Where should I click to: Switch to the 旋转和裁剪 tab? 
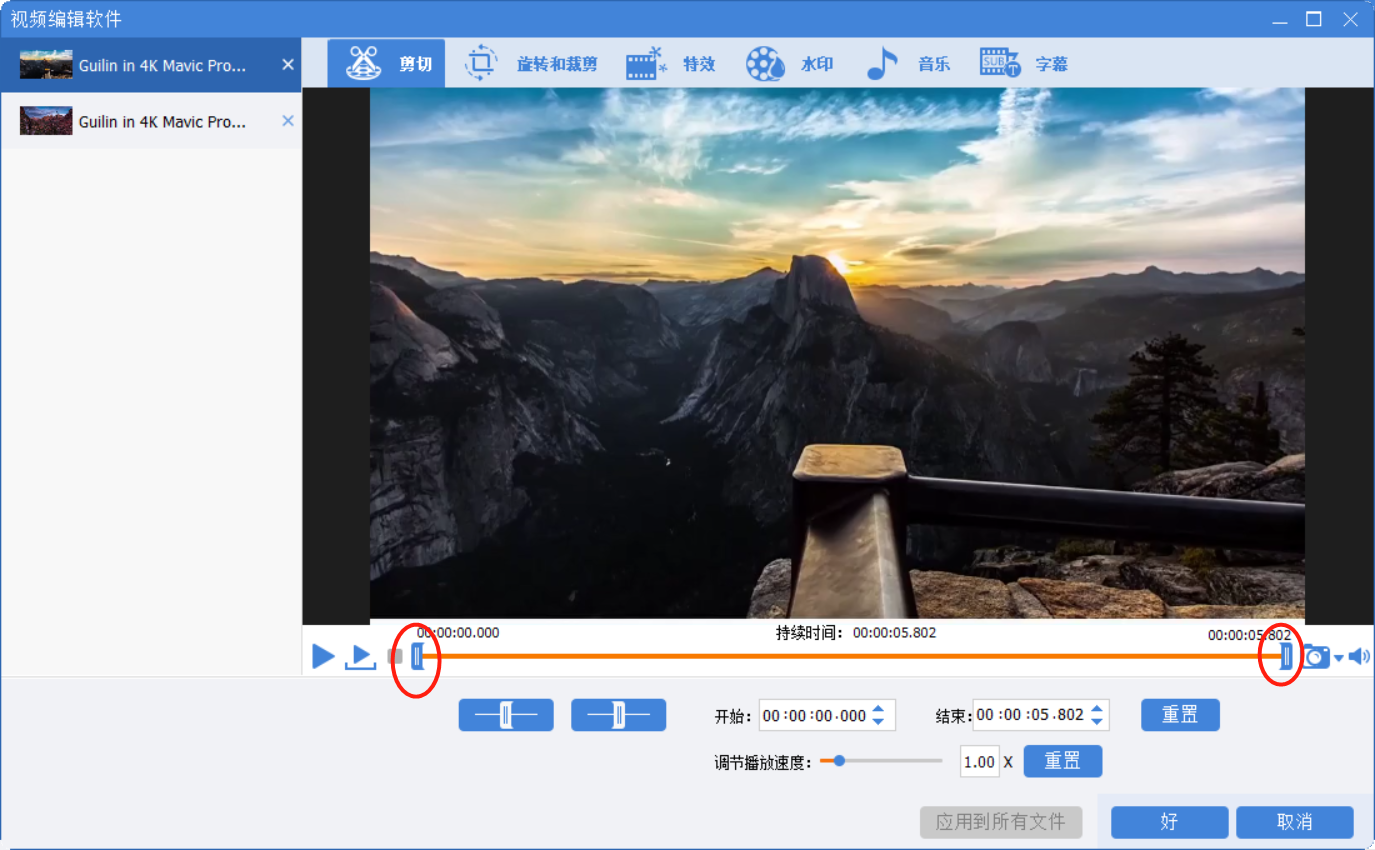pyautogui.click(x=531, y=64)
